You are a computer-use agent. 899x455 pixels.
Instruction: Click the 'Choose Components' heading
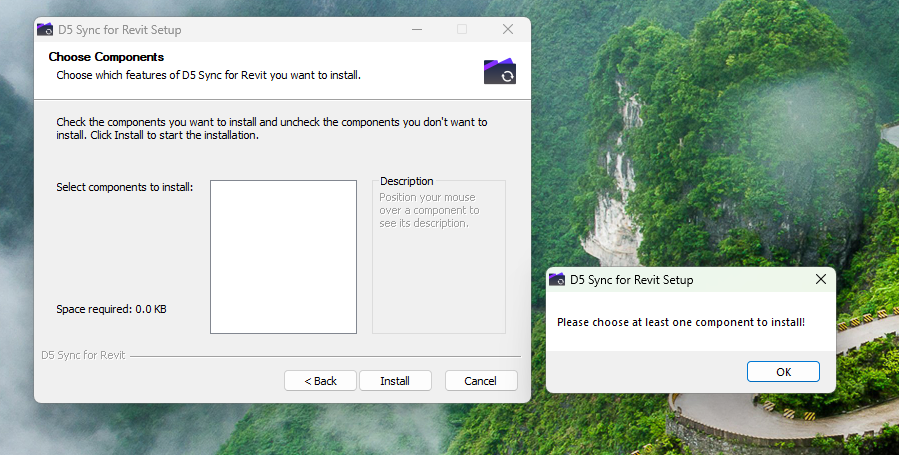[x=106, y=57]
